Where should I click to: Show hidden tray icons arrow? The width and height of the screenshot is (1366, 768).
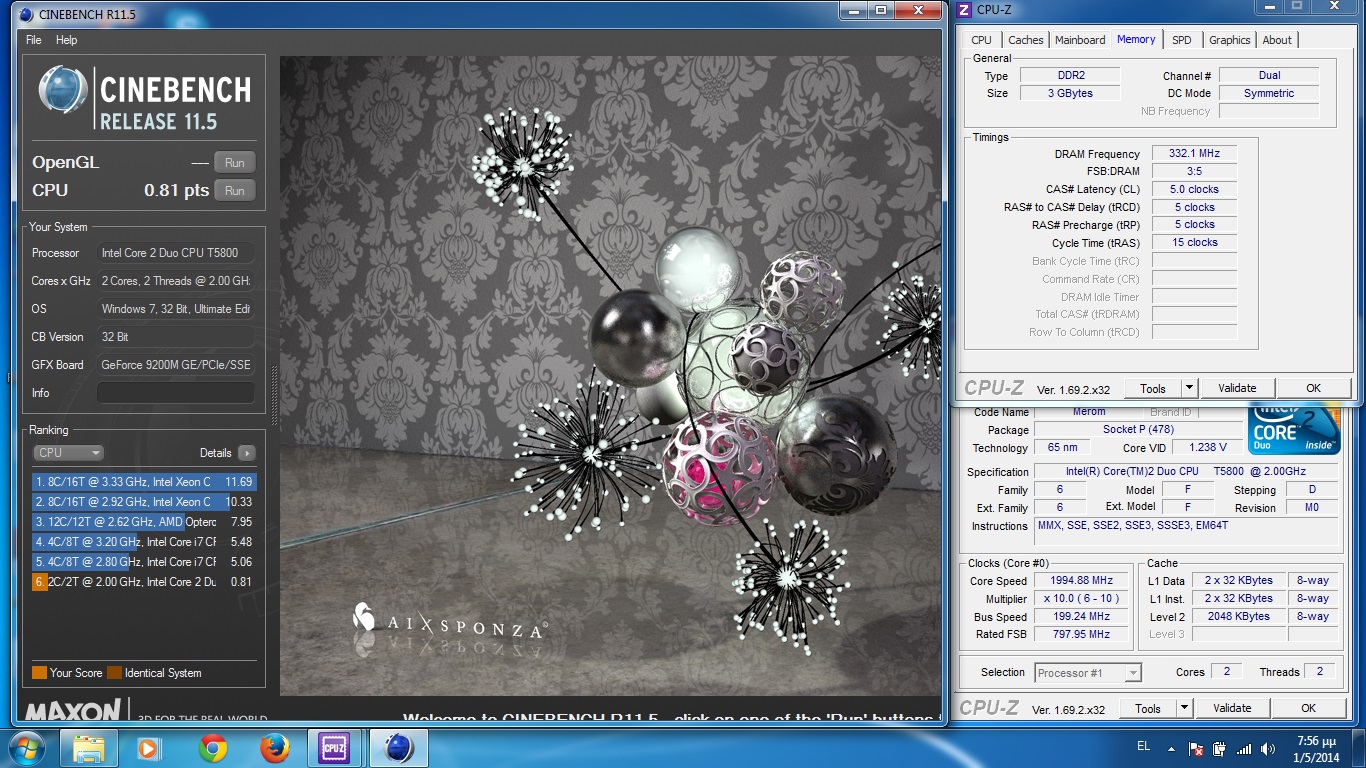tap(1171, 748)
